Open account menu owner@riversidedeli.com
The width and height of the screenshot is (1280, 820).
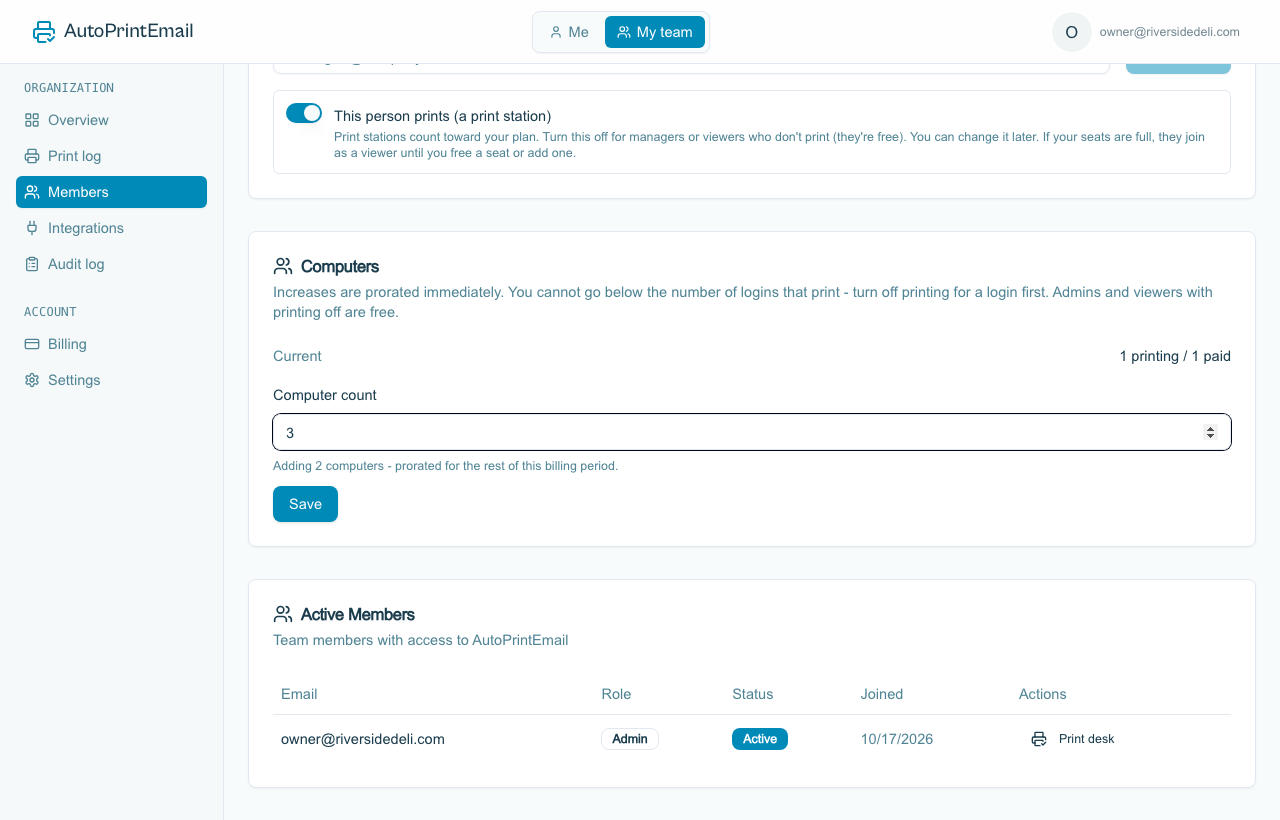coord(1169,32)
